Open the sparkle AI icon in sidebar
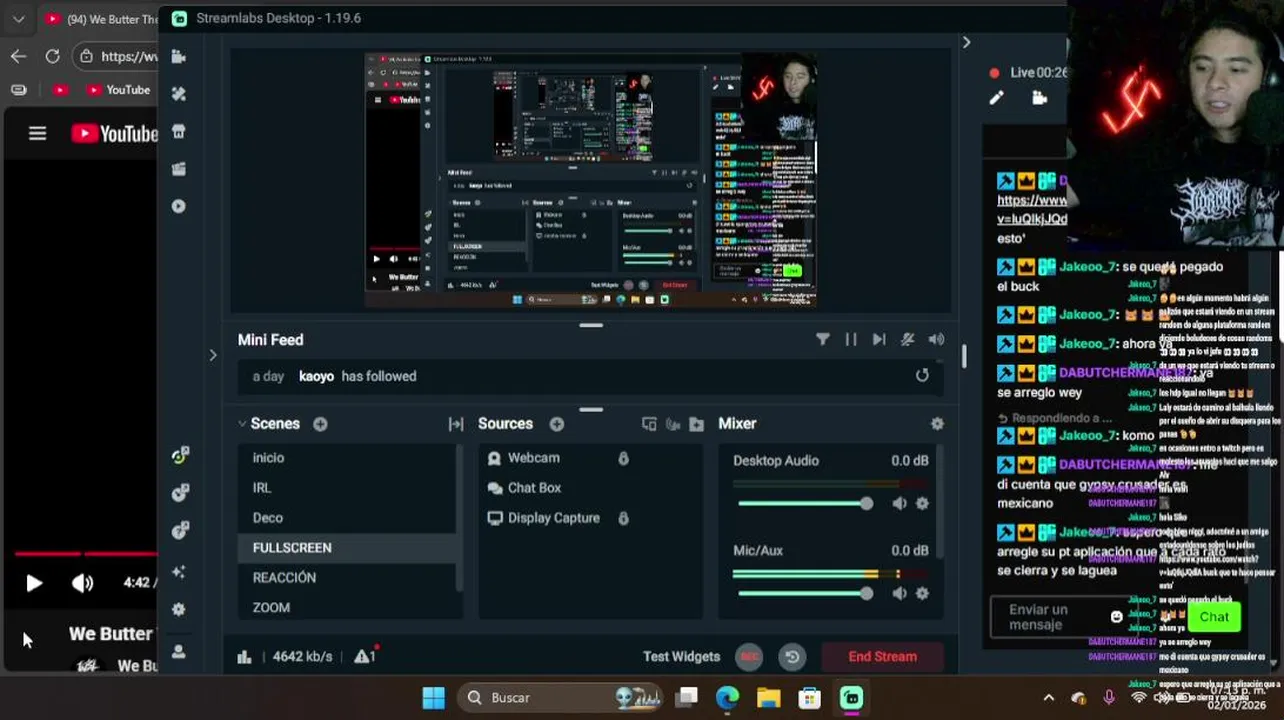 pos(179,572)
